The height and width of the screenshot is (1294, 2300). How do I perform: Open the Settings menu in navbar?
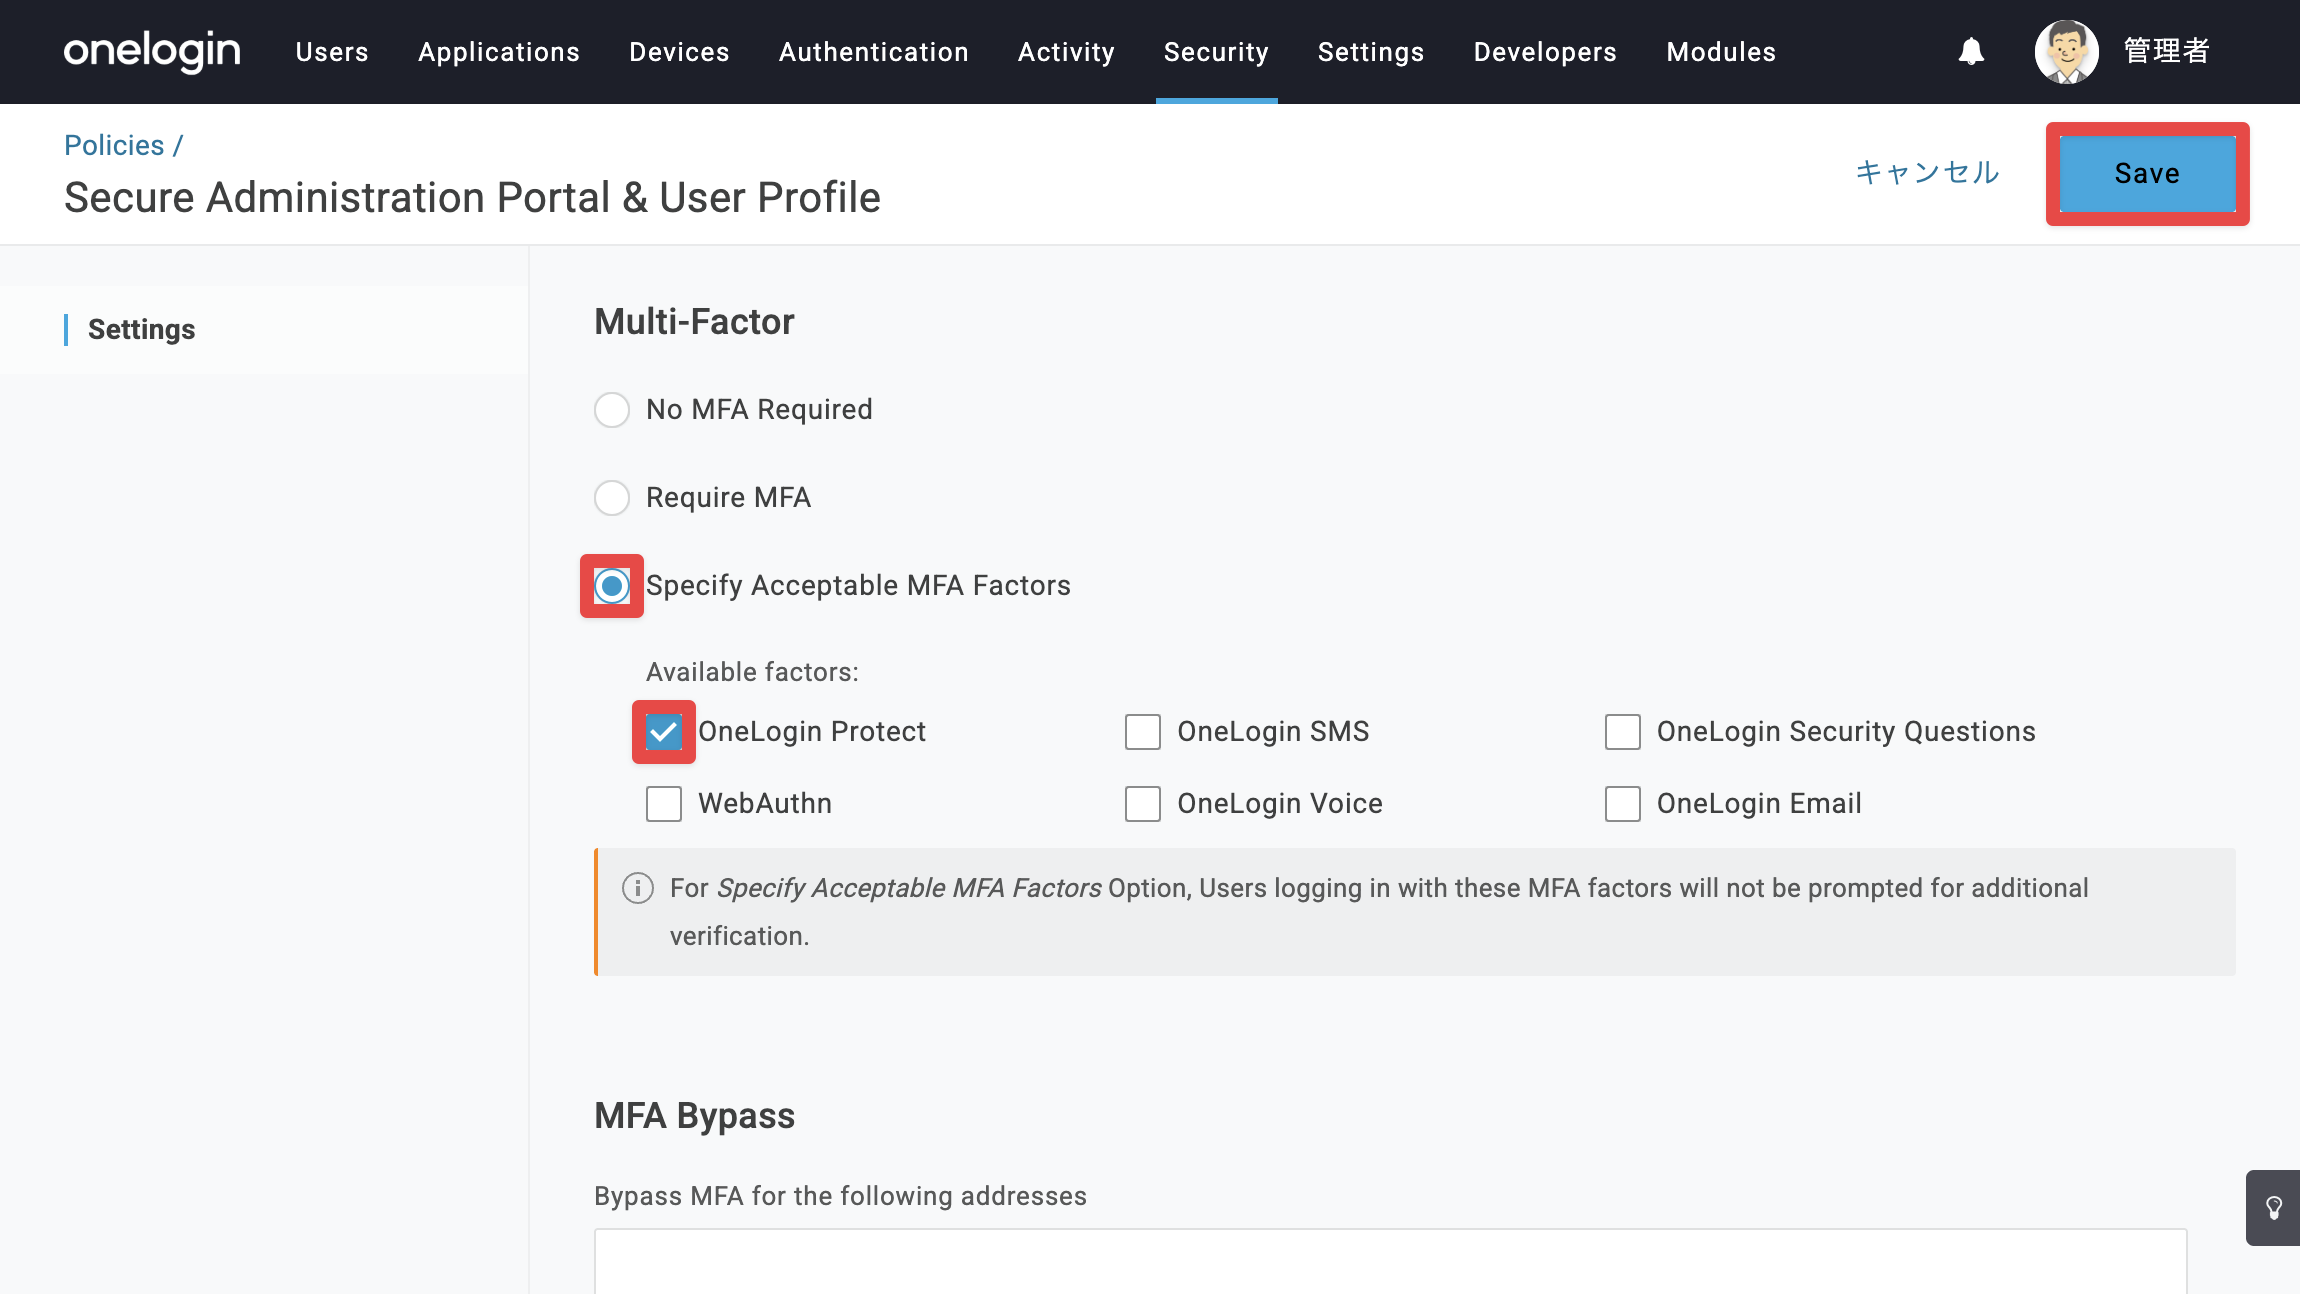click(1371, 52)
